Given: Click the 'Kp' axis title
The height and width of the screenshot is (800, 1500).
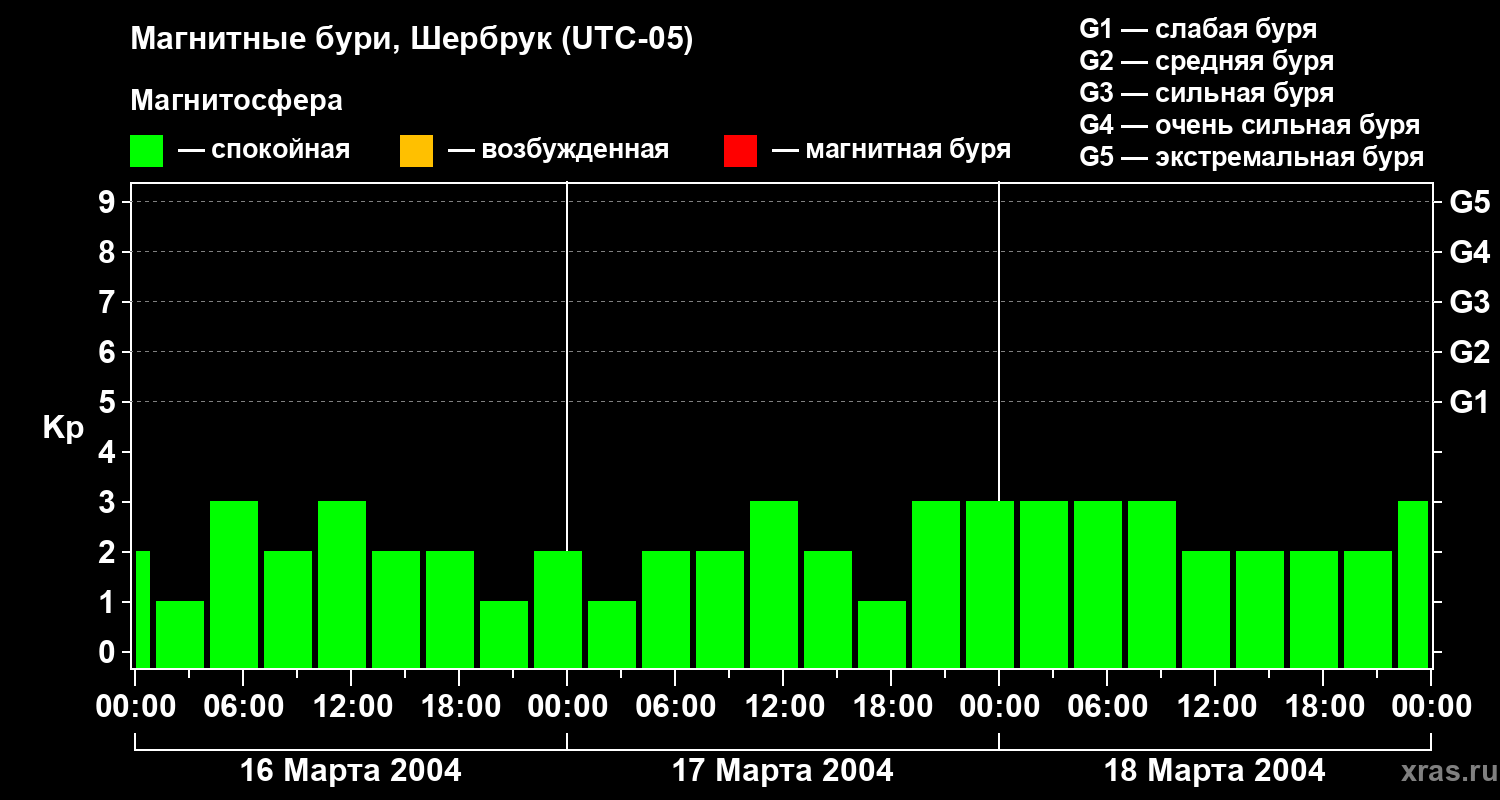Looking at the screenshot, I should (x=63, y=428).
